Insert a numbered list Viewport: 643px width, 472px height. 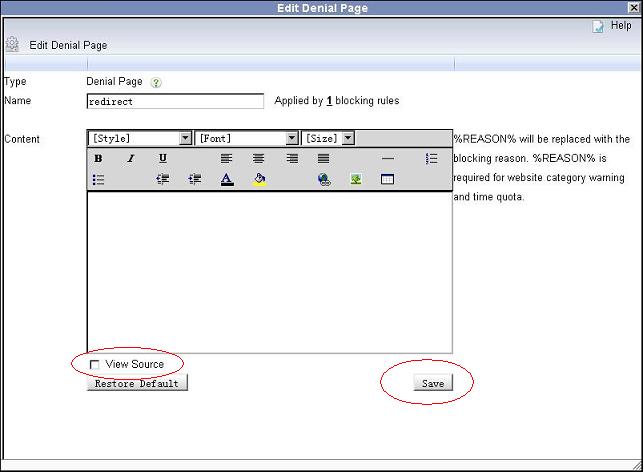pos(431,158)
